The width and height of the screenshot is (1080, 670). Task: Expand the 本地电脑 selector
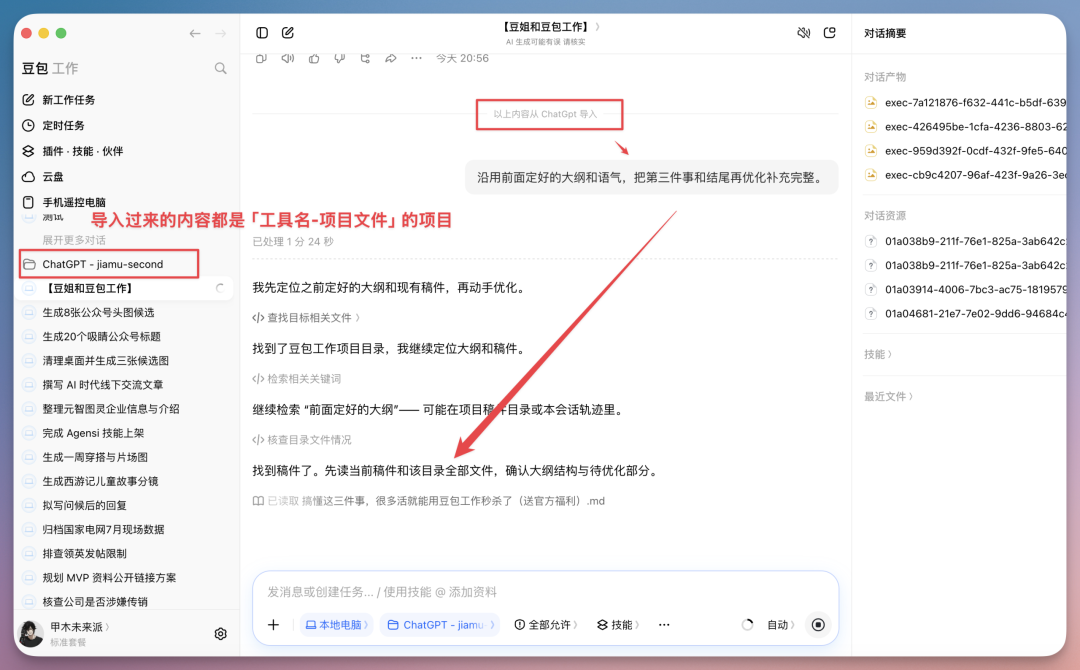tap(337, 625)
